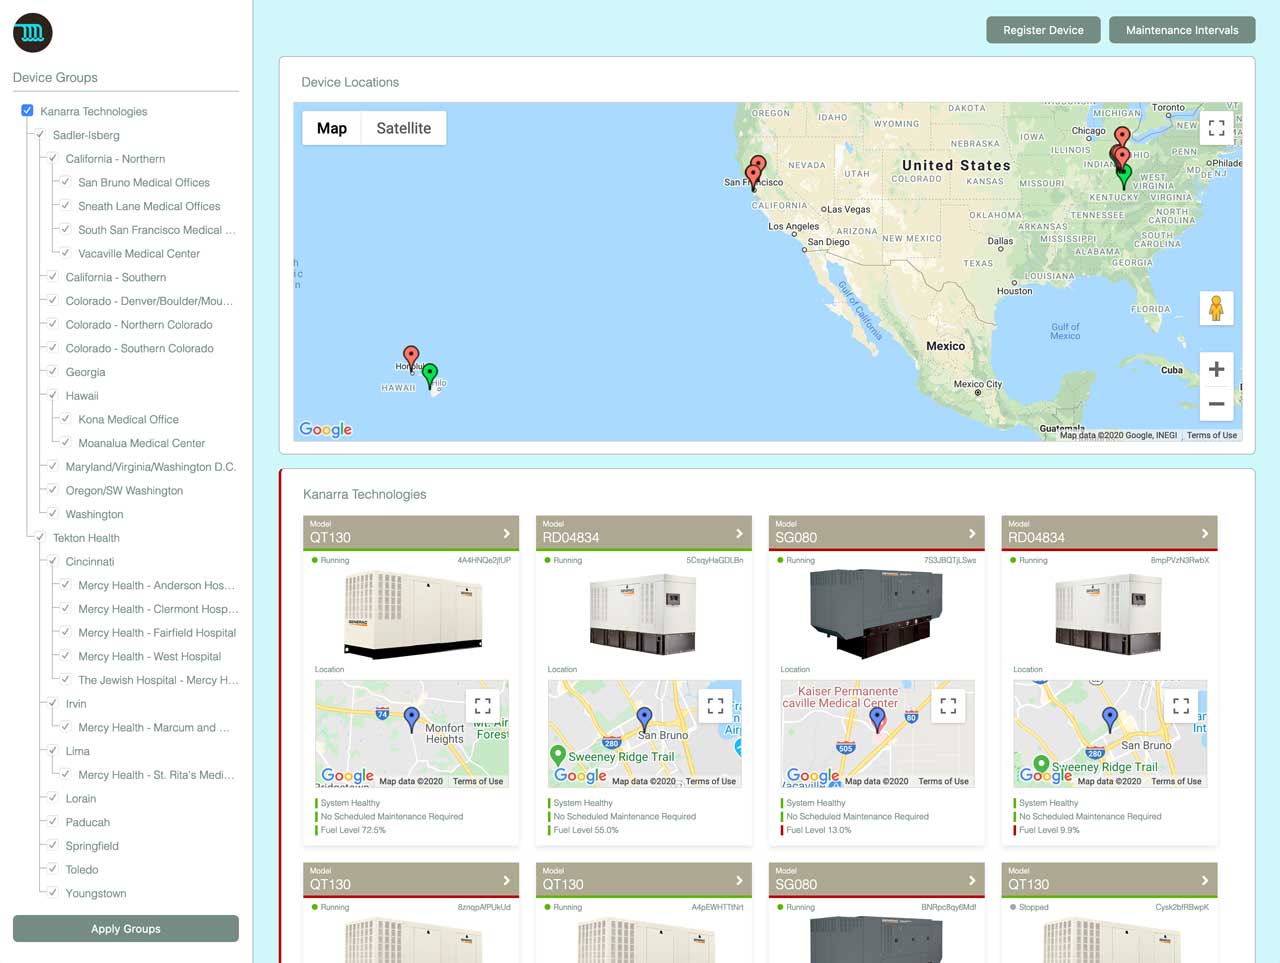Zoom in on the Device Locations map

click(1216, 369)
